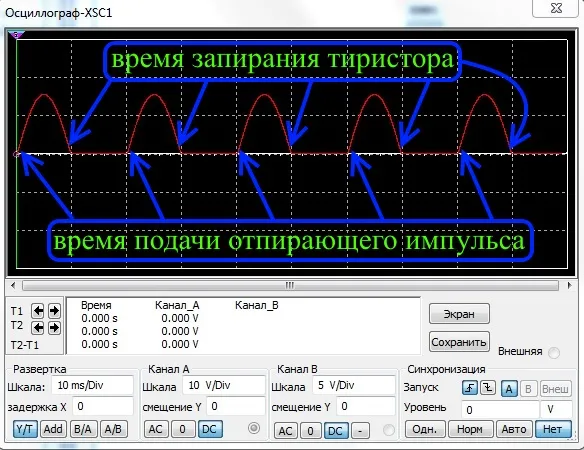The image size is (584, 450).
Task: Select Канал A radio indicator
Action: point(254,428)
